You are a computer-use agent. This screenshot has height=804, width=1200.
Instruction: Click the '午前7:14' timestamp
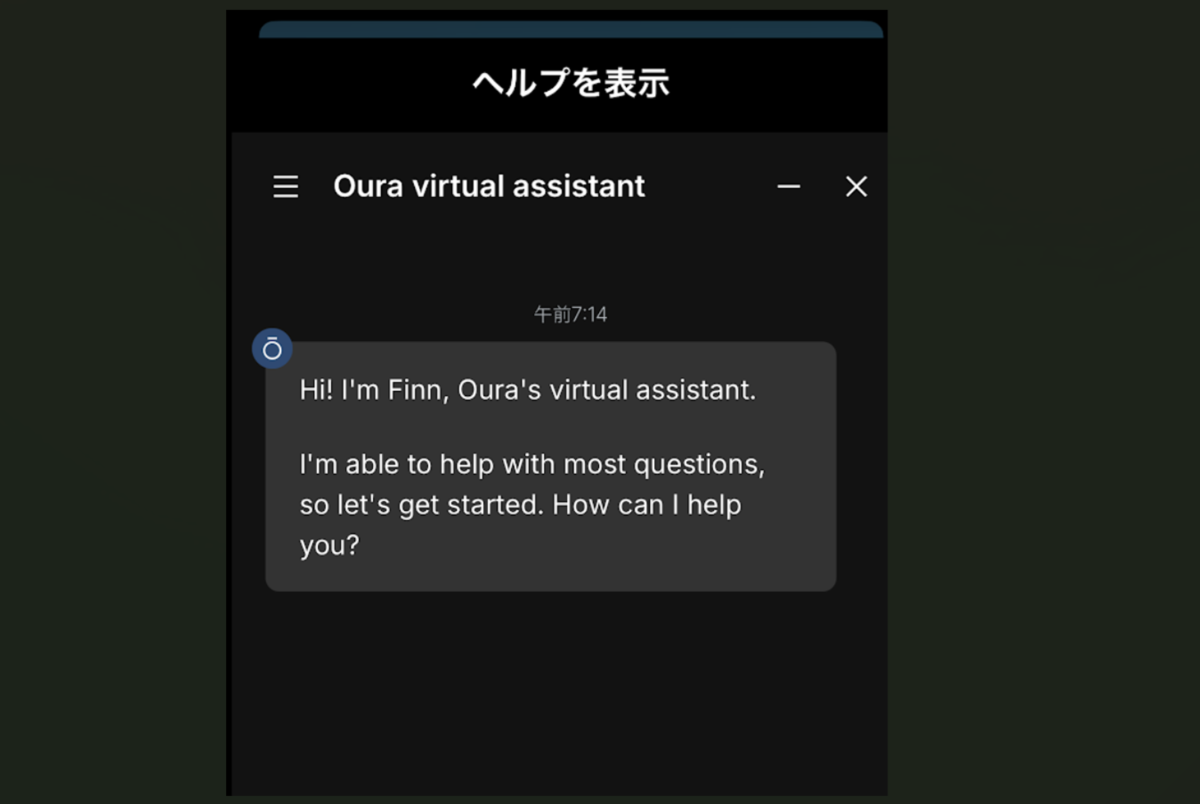570,315
